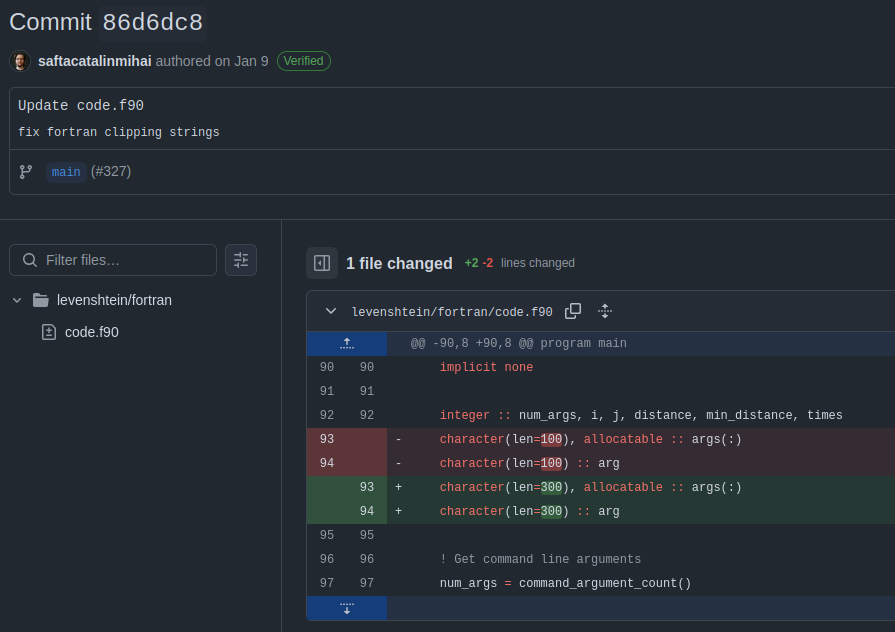
Task: Click the magnifier icon in filter box
Action: point(30,260)
